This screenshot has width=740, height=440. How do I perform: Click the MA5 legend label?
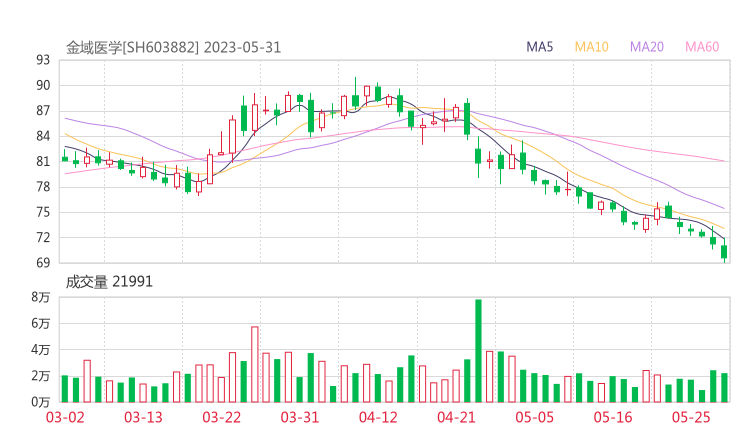coord(539,47)
